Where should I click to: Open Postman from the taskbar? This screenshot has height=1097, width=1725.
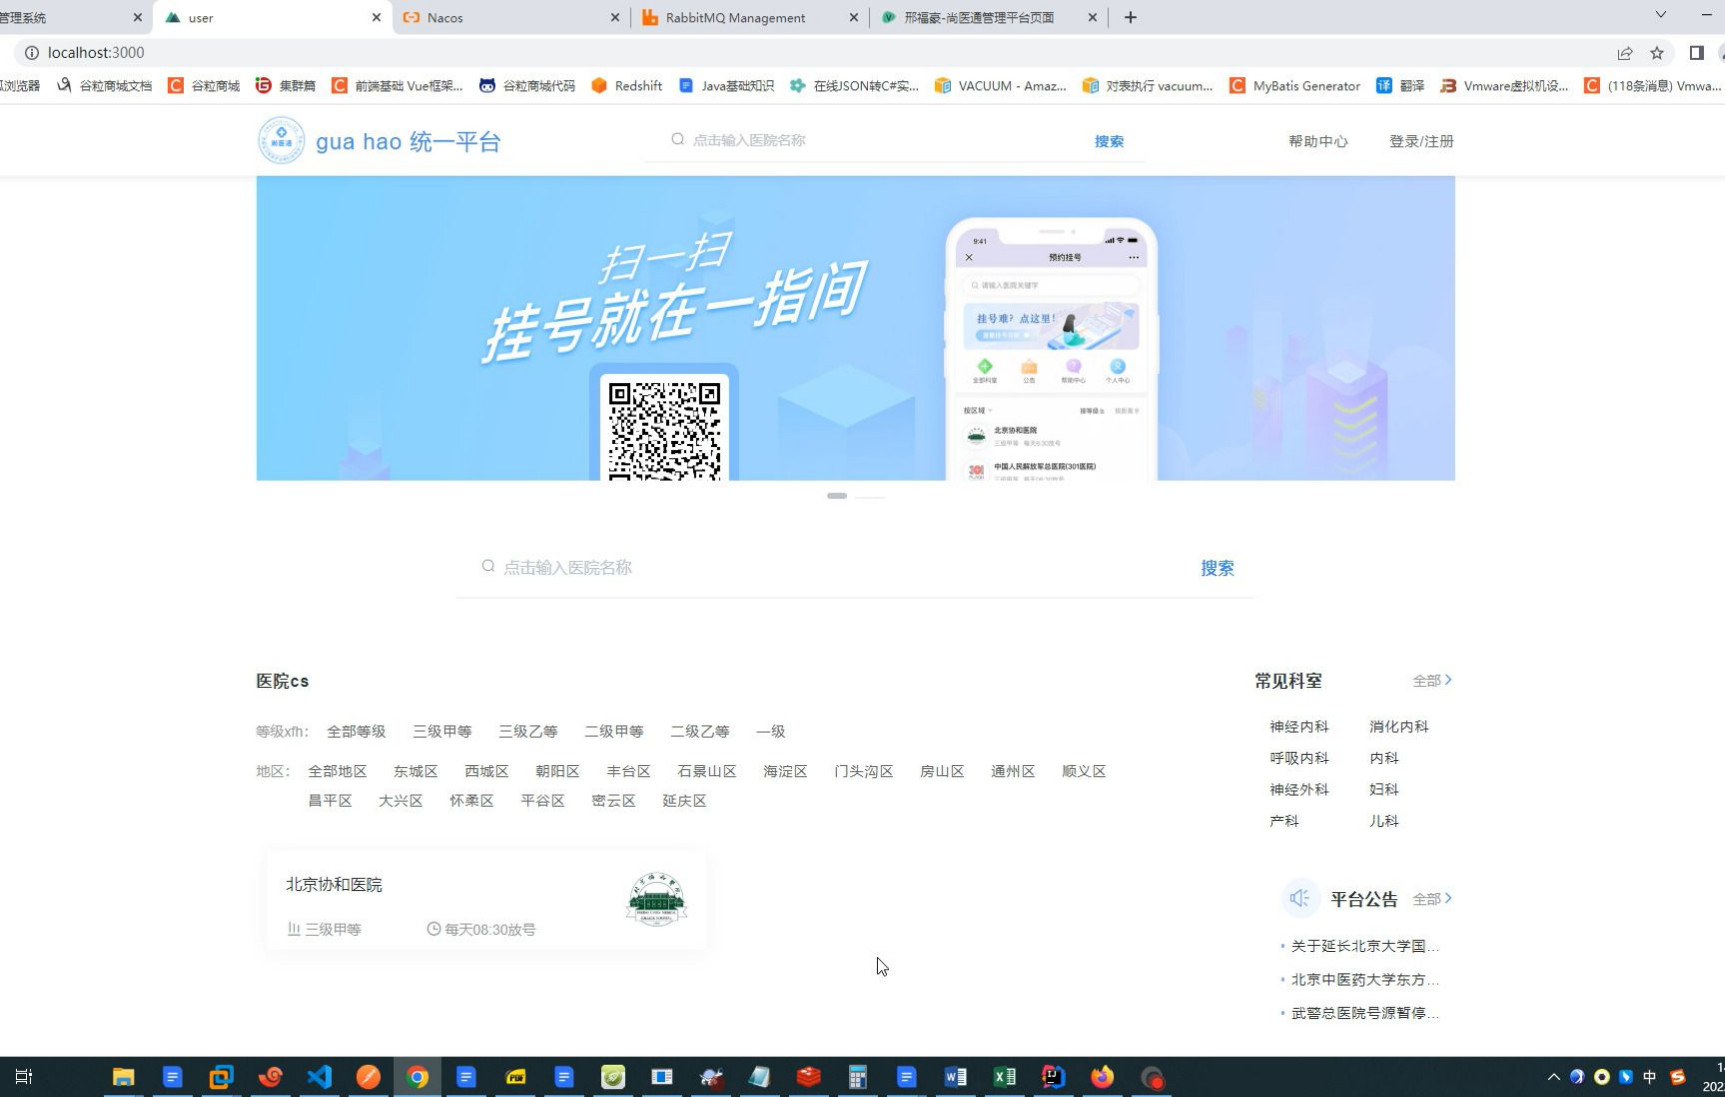point(368,1077)
